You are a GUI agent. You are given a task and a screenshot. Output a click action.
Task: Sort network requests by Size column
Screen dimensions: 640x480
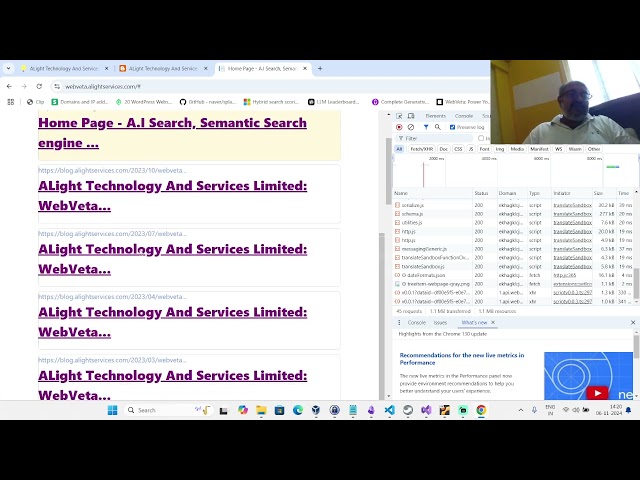pyautogui.click(x=604, y=193)
